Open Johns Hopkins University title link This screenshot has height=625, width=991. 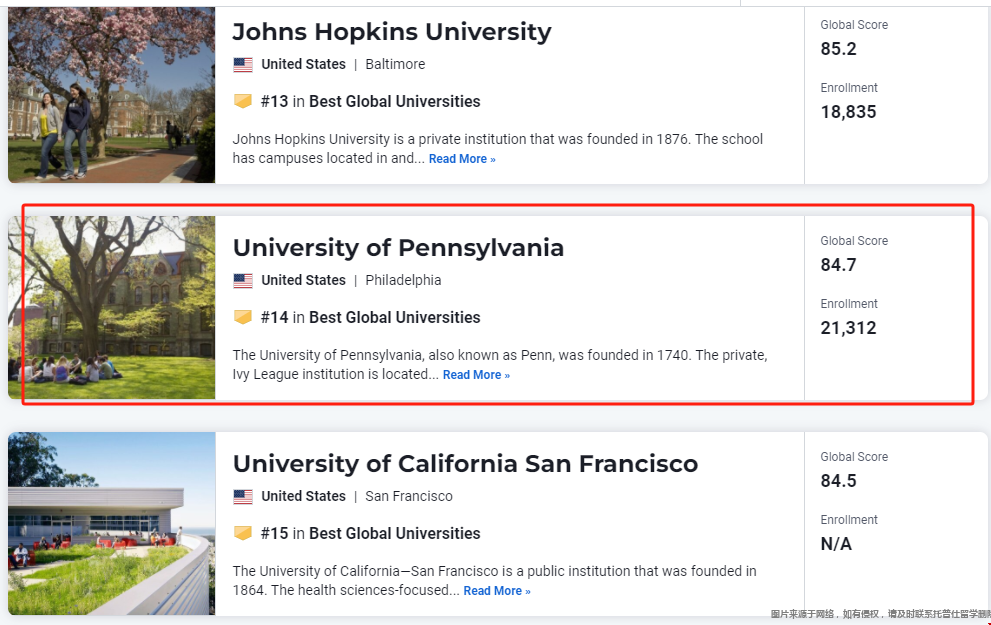(x=392, y=32)
